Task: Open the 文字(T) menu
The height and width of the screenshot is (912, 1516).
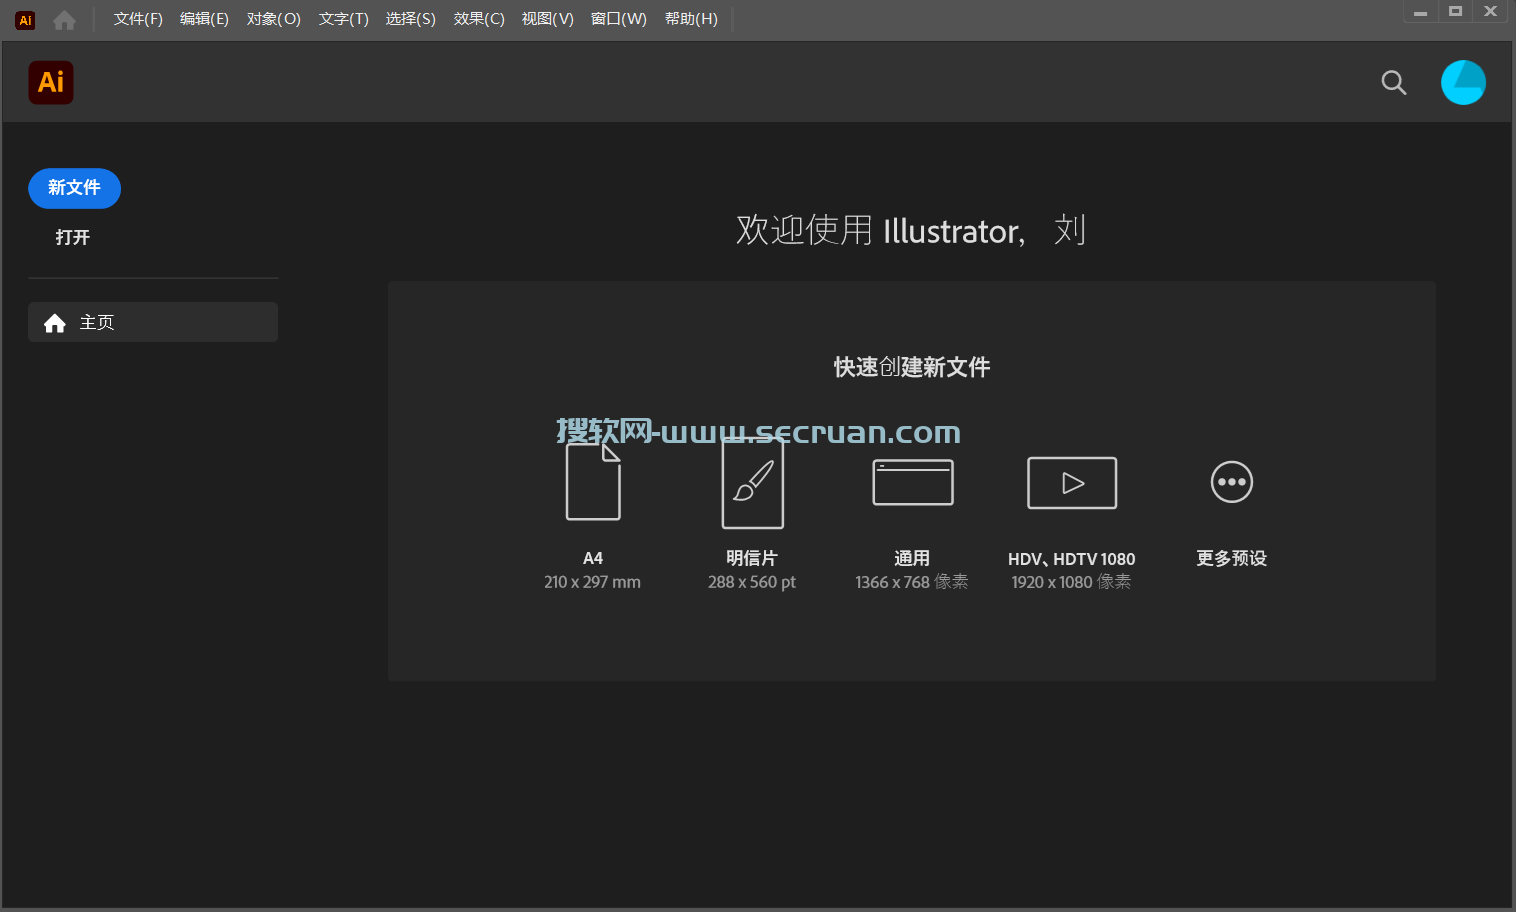Action: (x=343, y=19)
